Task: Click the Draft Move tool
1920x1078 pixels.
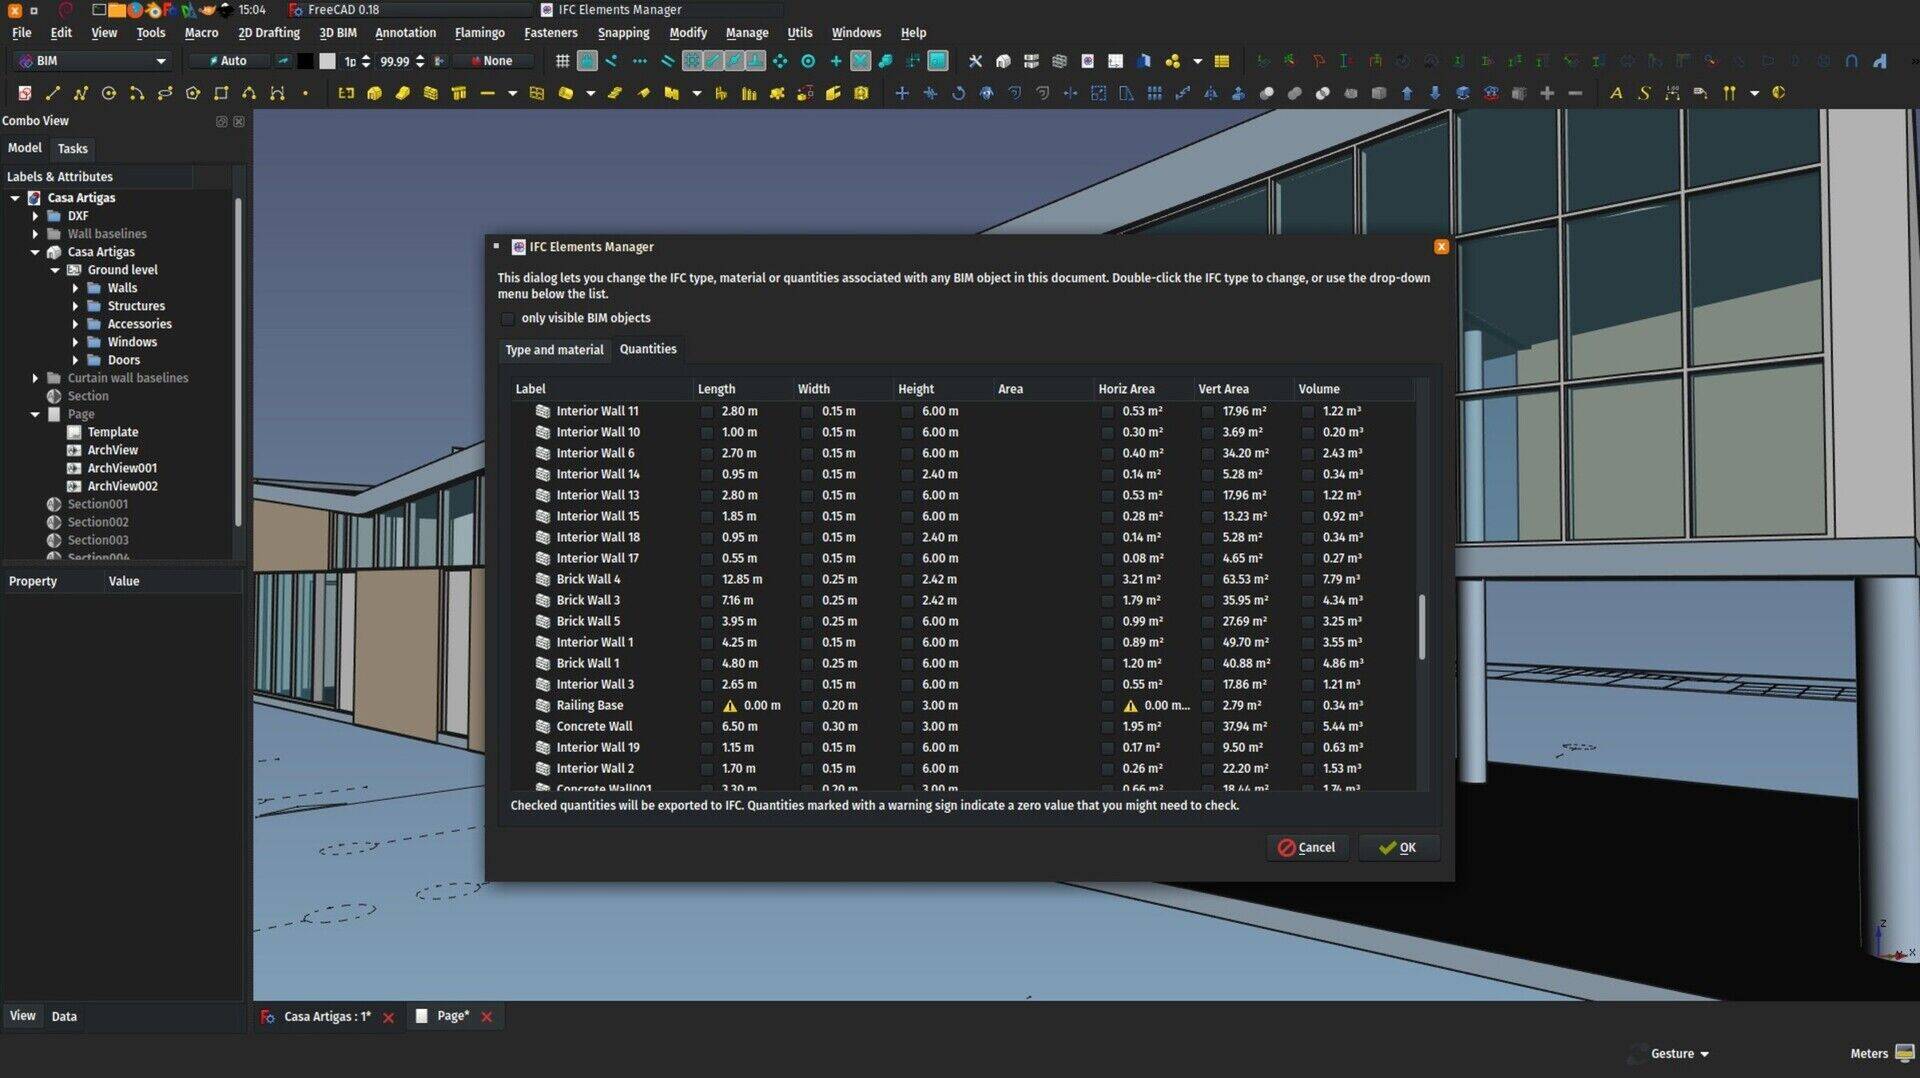Action: coord(901,93)
